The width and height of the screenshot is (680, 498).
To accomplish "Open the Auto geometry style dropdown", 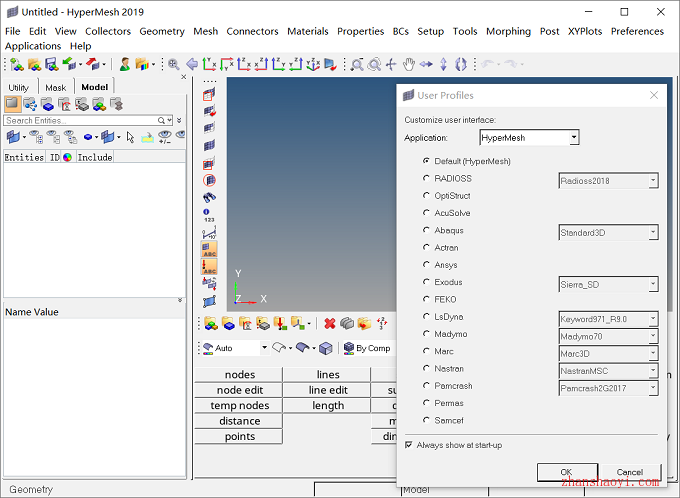I will tap(264, 348).
